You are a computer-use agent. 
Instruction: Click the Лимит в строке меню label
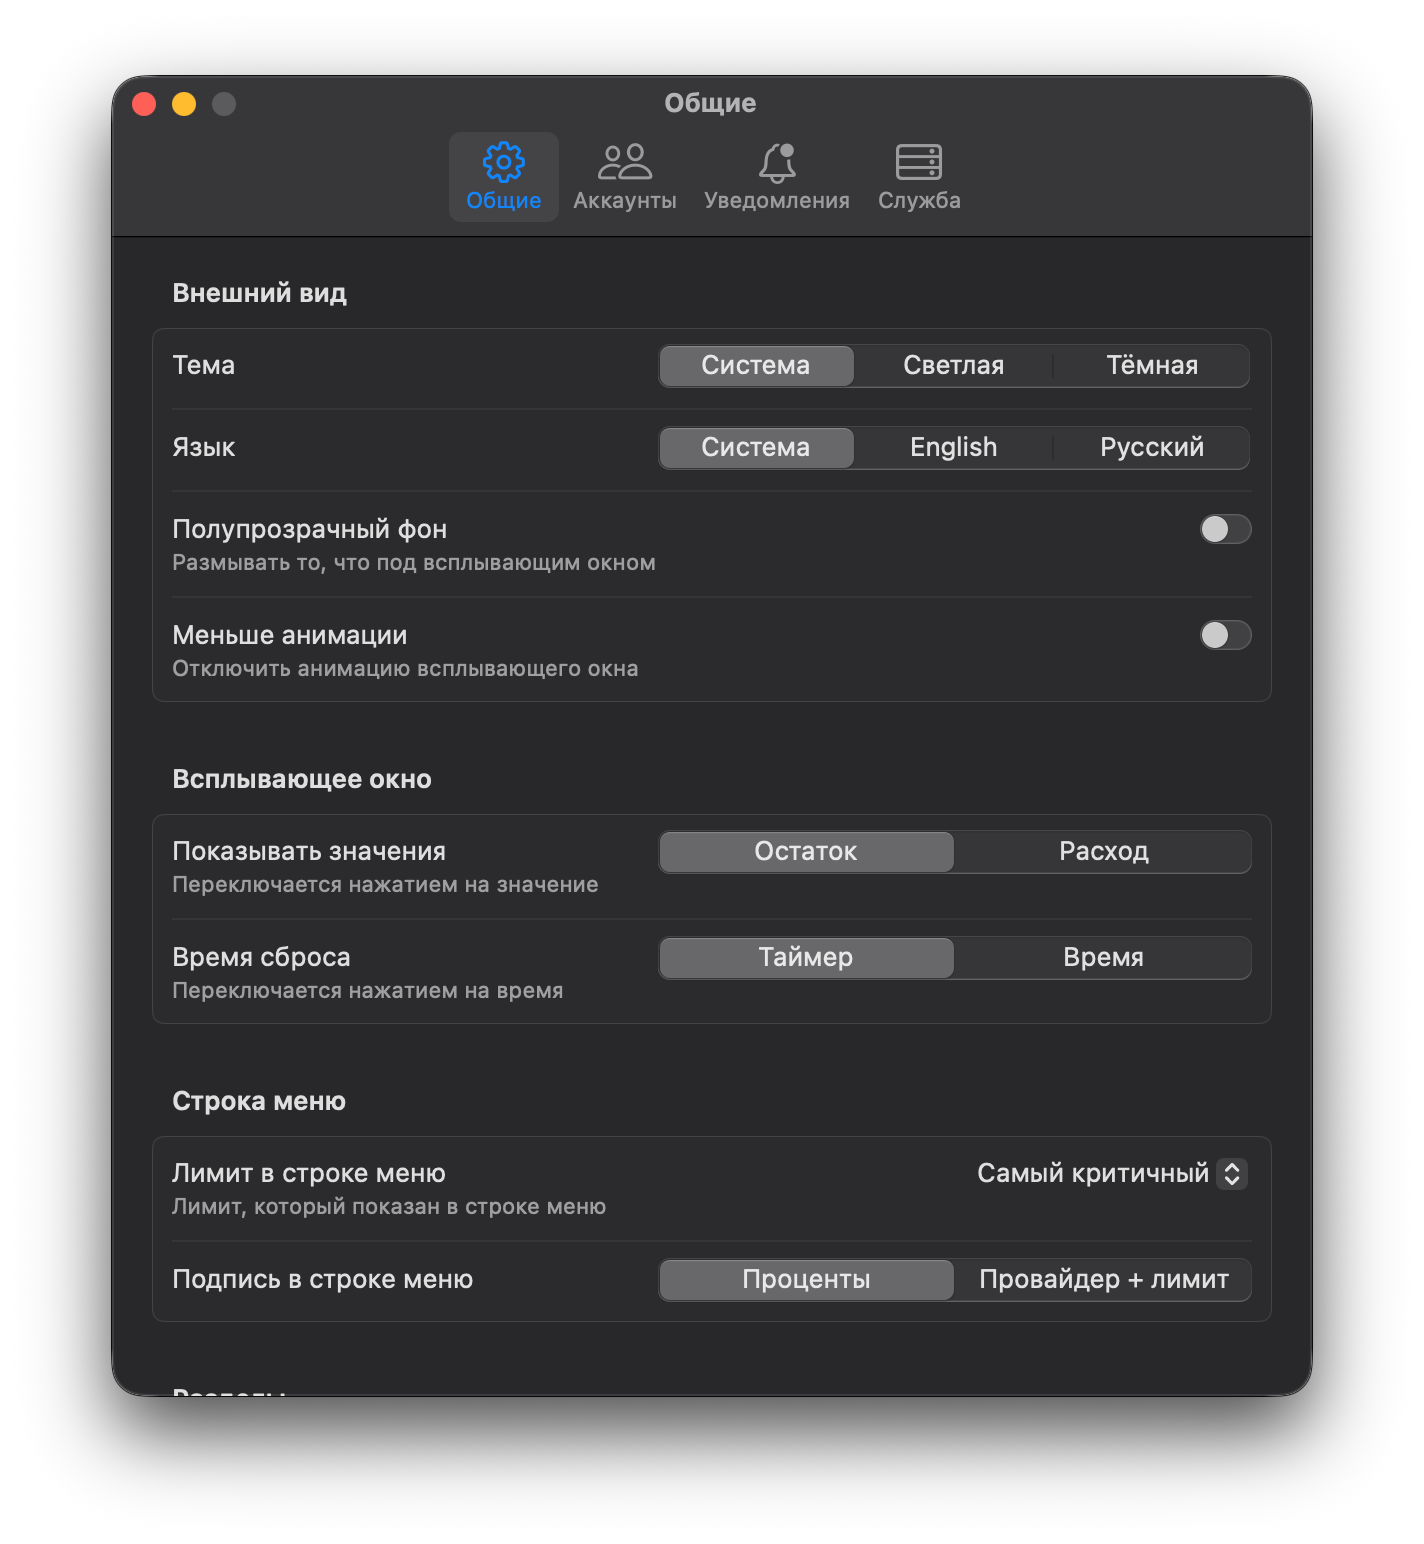(x=309, y=1173)
